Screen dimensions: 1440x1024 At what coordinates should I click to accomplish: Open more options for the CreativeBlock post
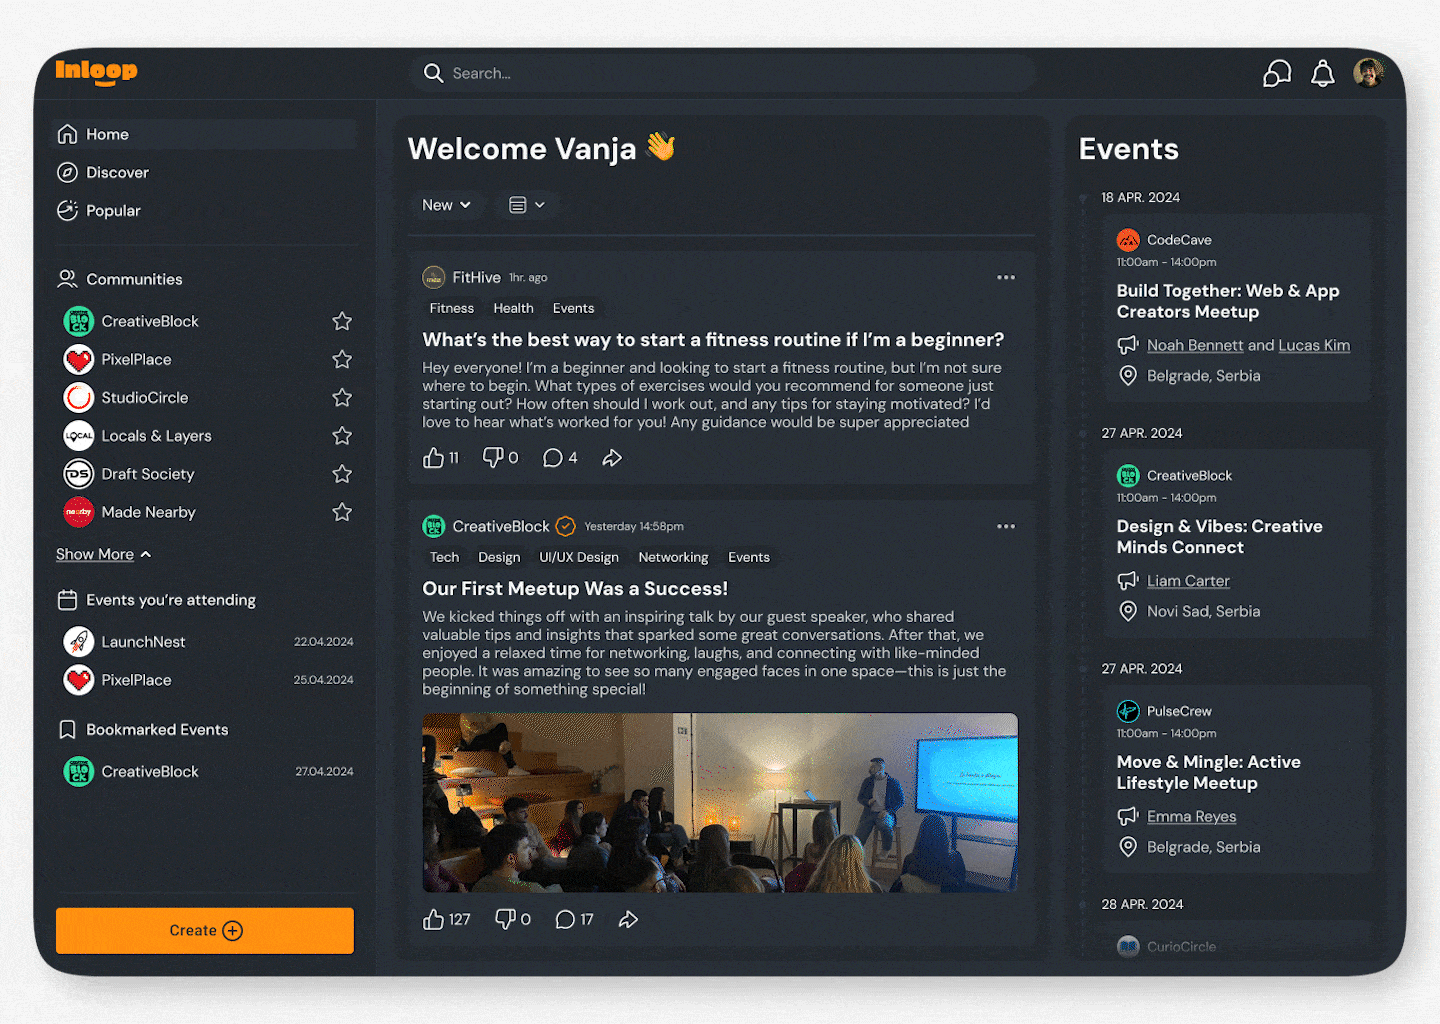point(1006,527)
